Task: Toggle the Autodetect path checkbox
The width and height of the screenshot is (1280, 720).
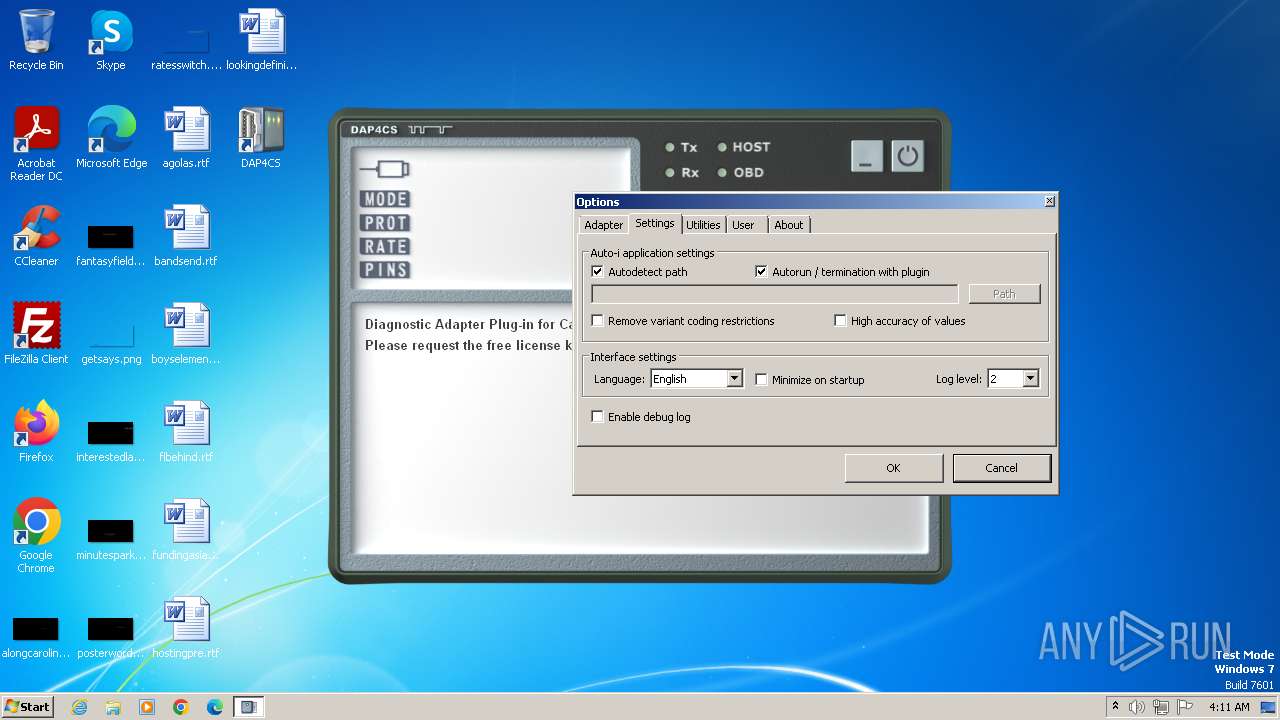Action: (598, 272)
